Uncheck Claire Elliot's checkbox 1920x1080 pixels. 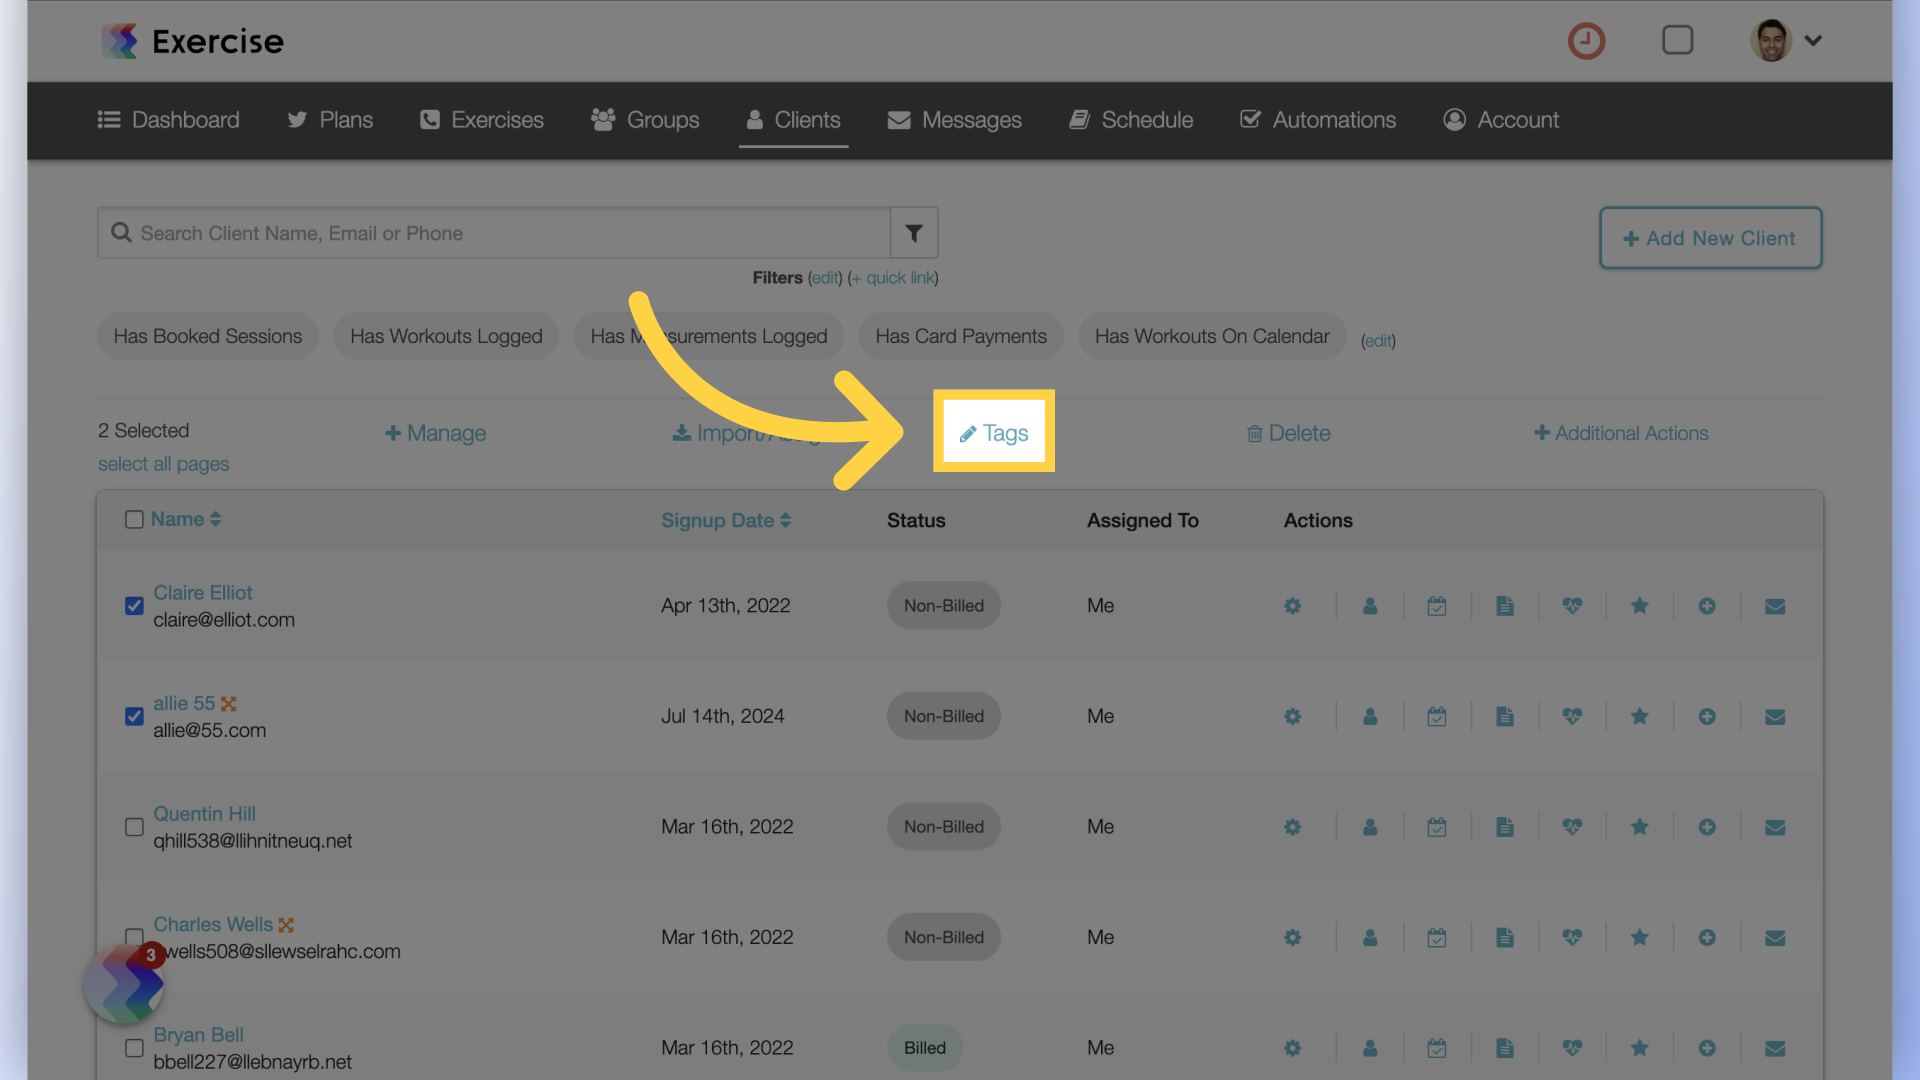[x=134, y=606]
